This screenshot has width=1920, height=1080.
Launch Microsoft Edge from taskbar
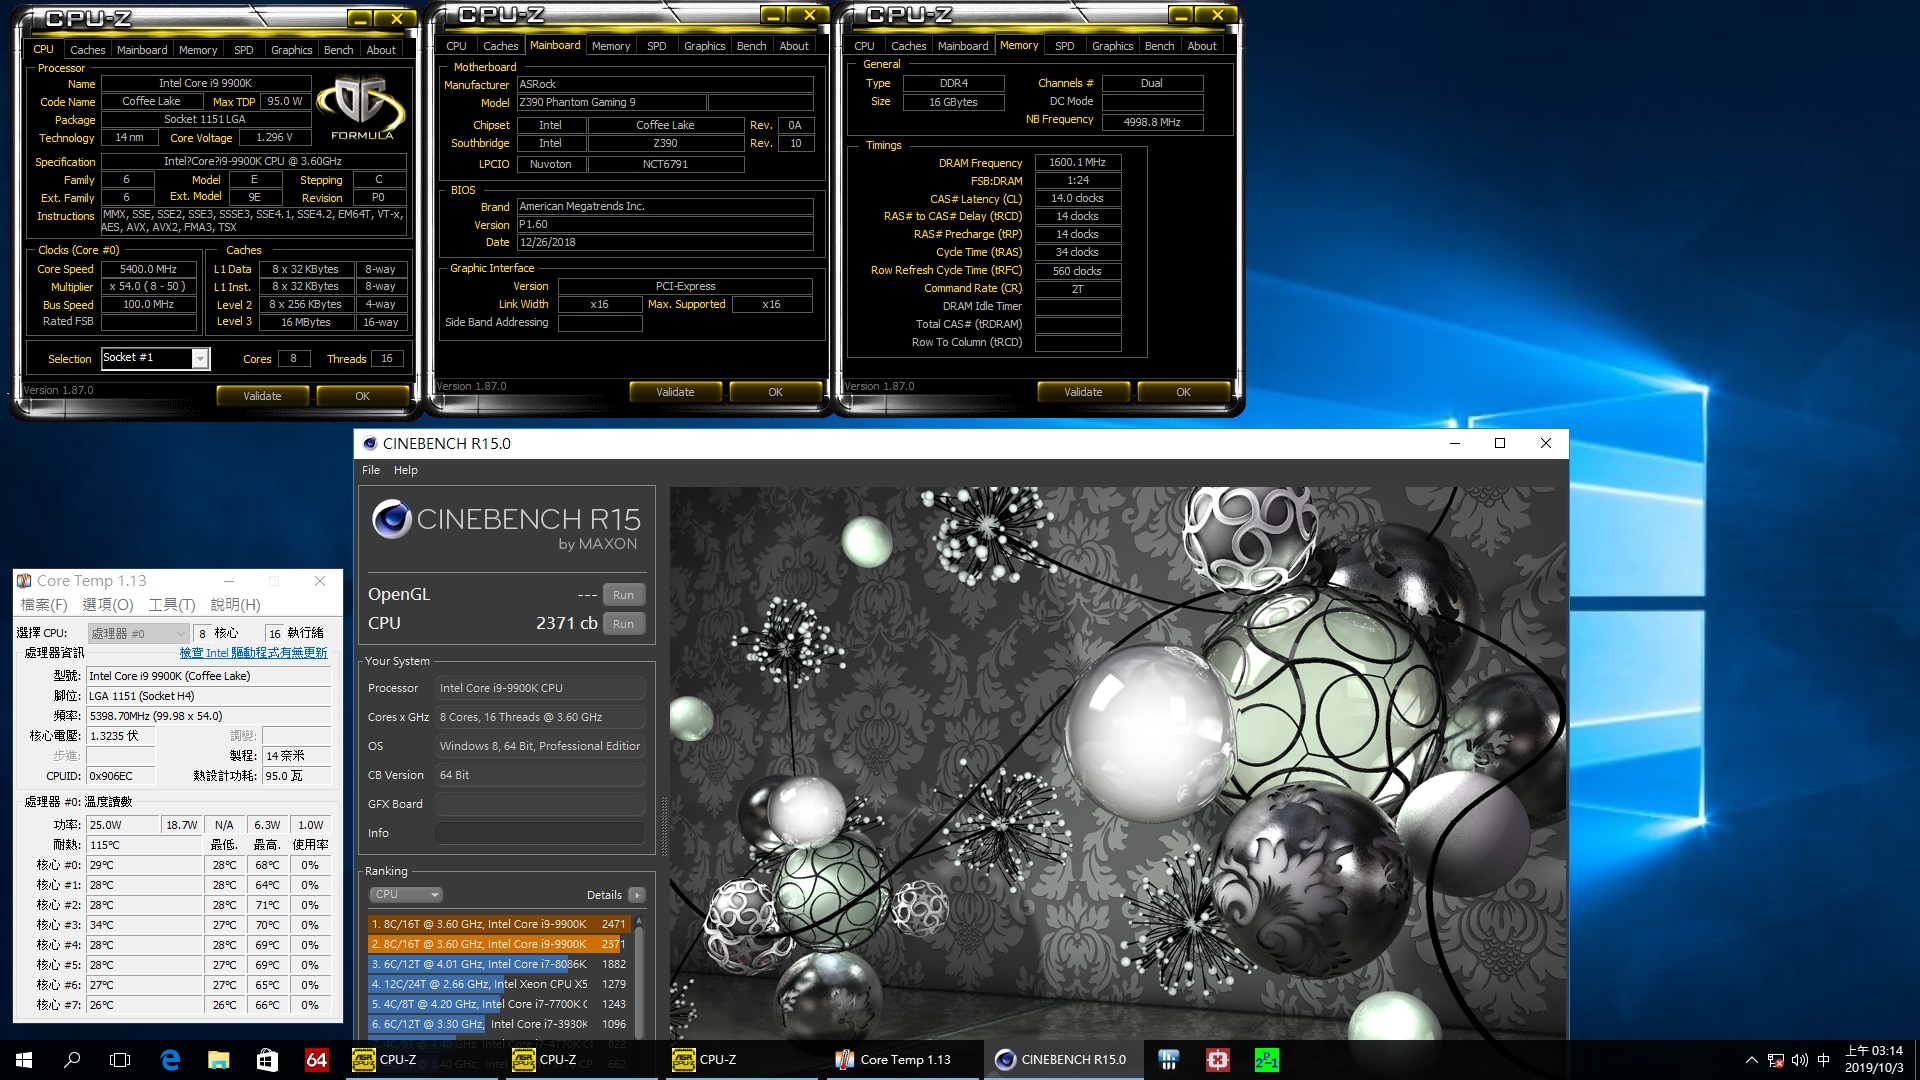click(170, 1060)
